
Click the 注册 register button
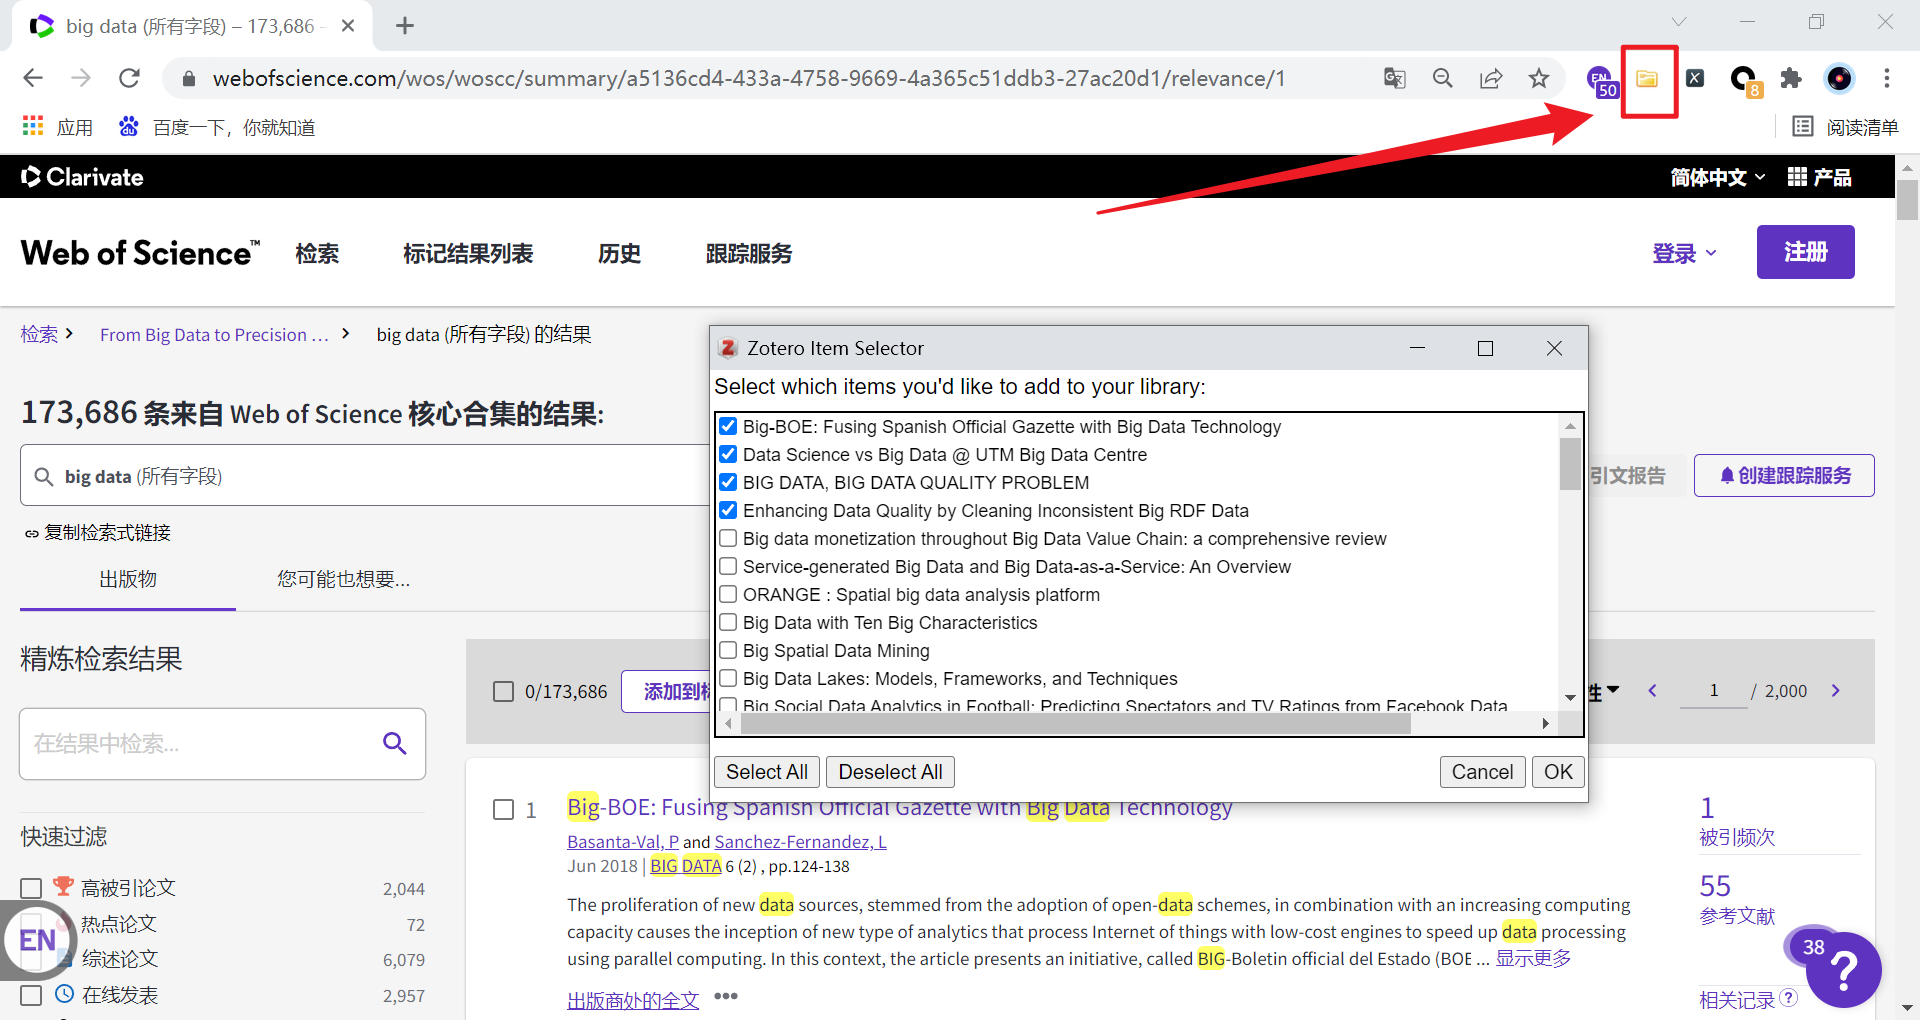click(x=1805, y=252)
